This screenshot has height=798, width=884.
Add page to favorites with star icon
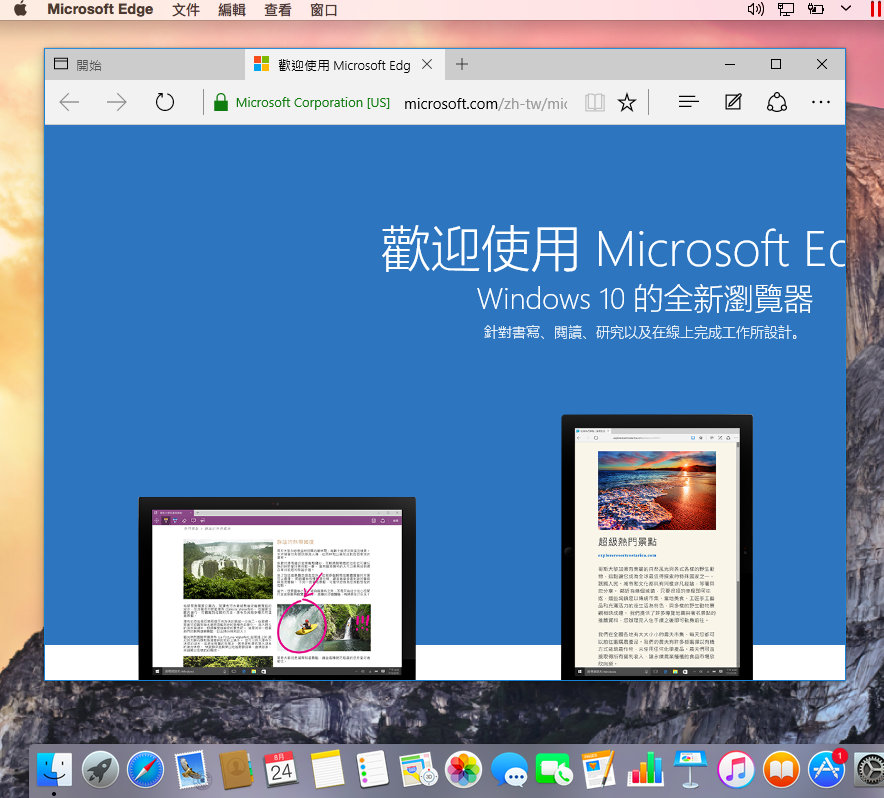(626, 103)
